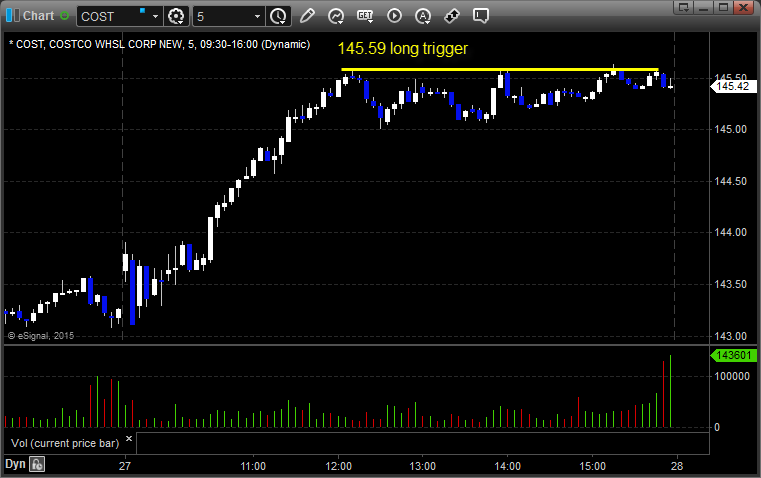Click the 28 date label on time axis
Screen dimensions: 761x478
677,466
